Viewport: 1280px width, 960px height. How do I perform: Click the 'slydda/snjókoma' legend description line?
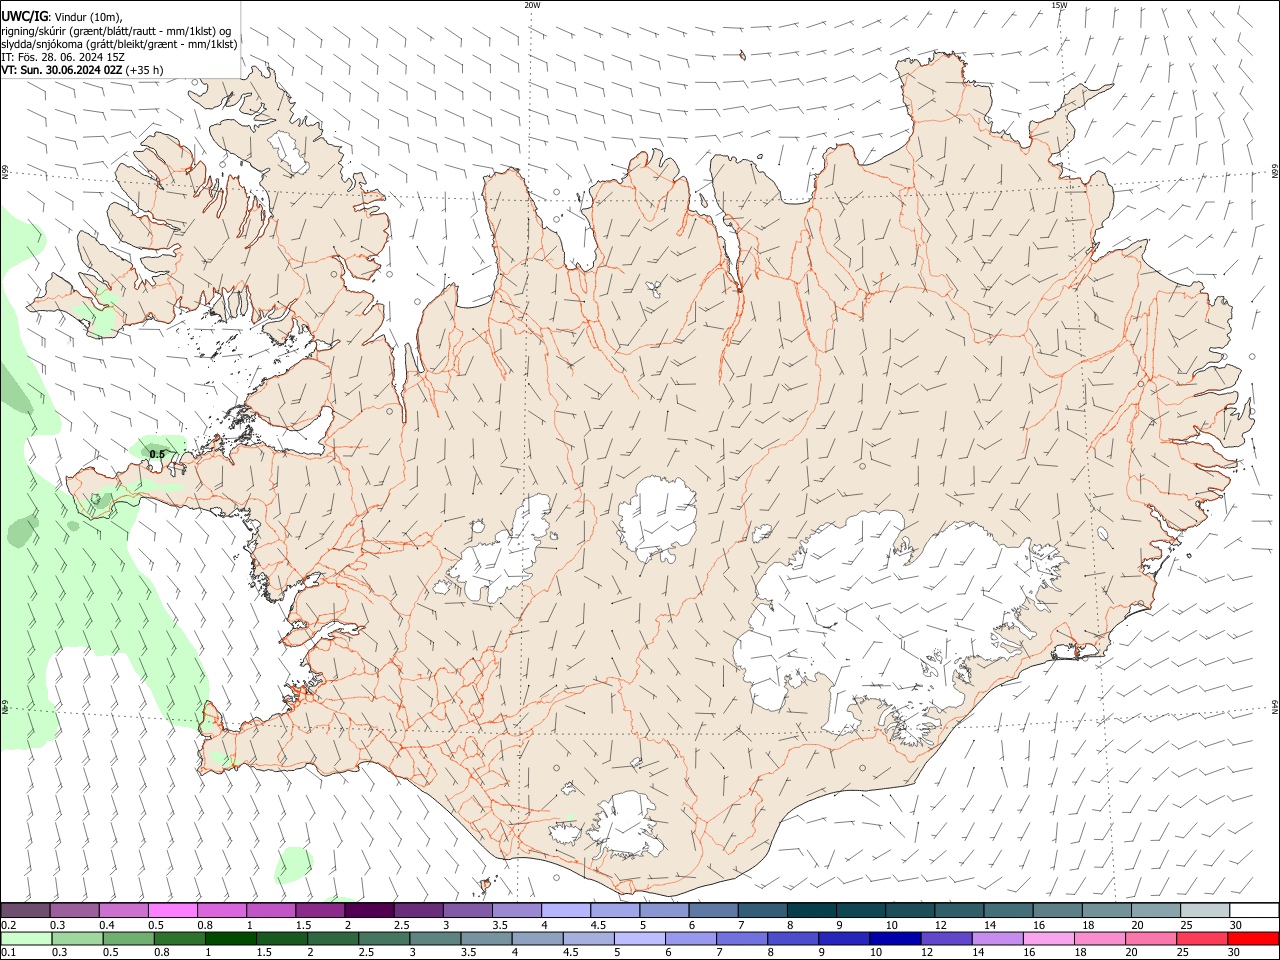119,44
